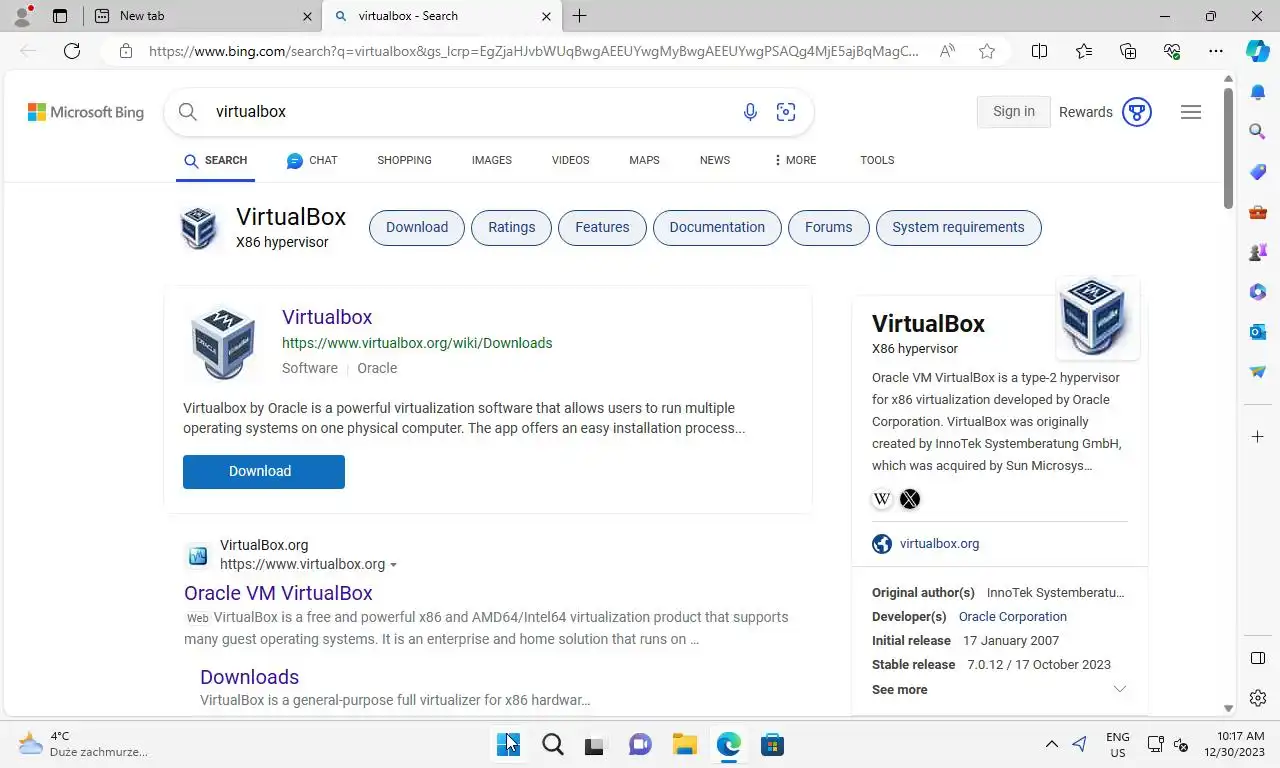The height and width of the screenshot is (768, 1280).
Task: Open sidebar Games chess icon
Action: click(x=1258, y=252)
